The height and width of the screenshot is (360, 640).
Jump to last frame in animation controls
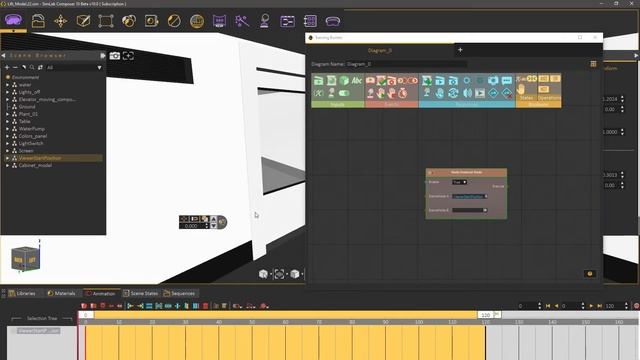coord(599,306)
